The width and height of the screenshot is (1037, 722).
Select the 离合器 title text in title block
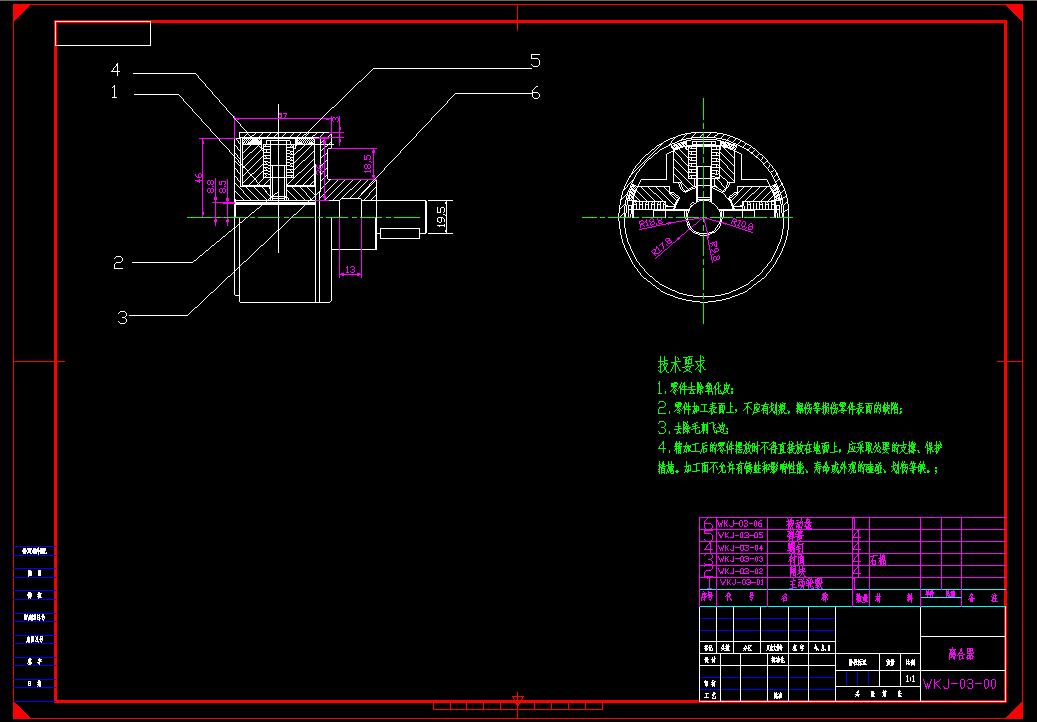pos(961,654)
